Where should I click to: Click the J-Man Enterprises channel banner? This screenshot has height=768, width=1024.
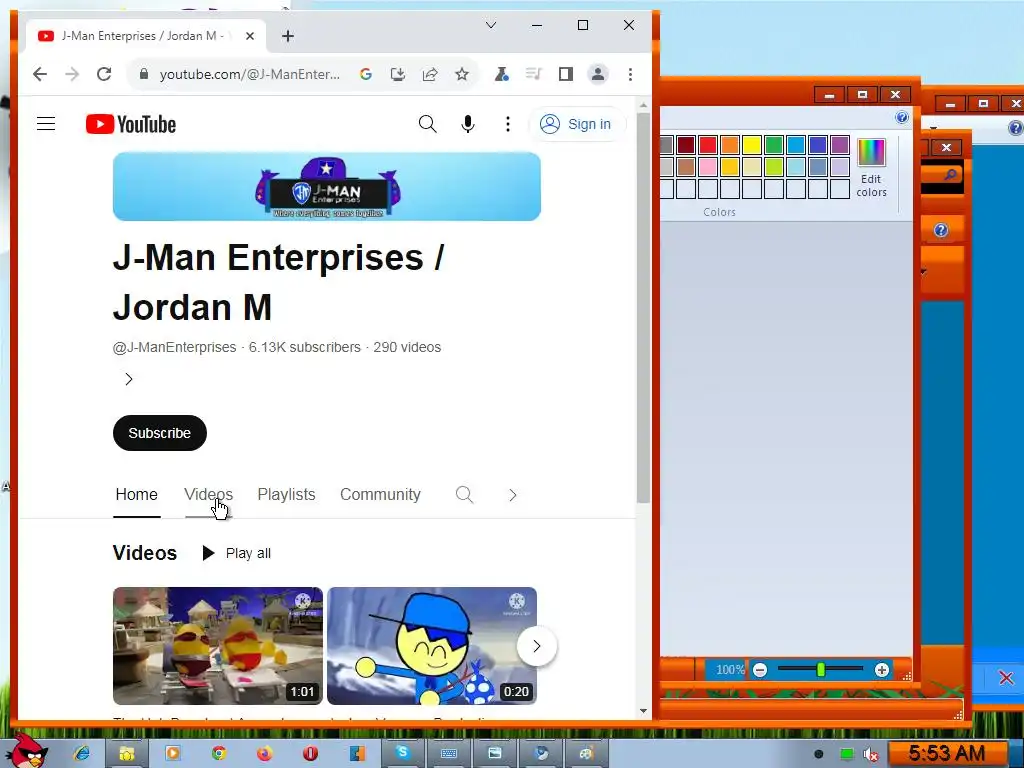coord(327,187)
